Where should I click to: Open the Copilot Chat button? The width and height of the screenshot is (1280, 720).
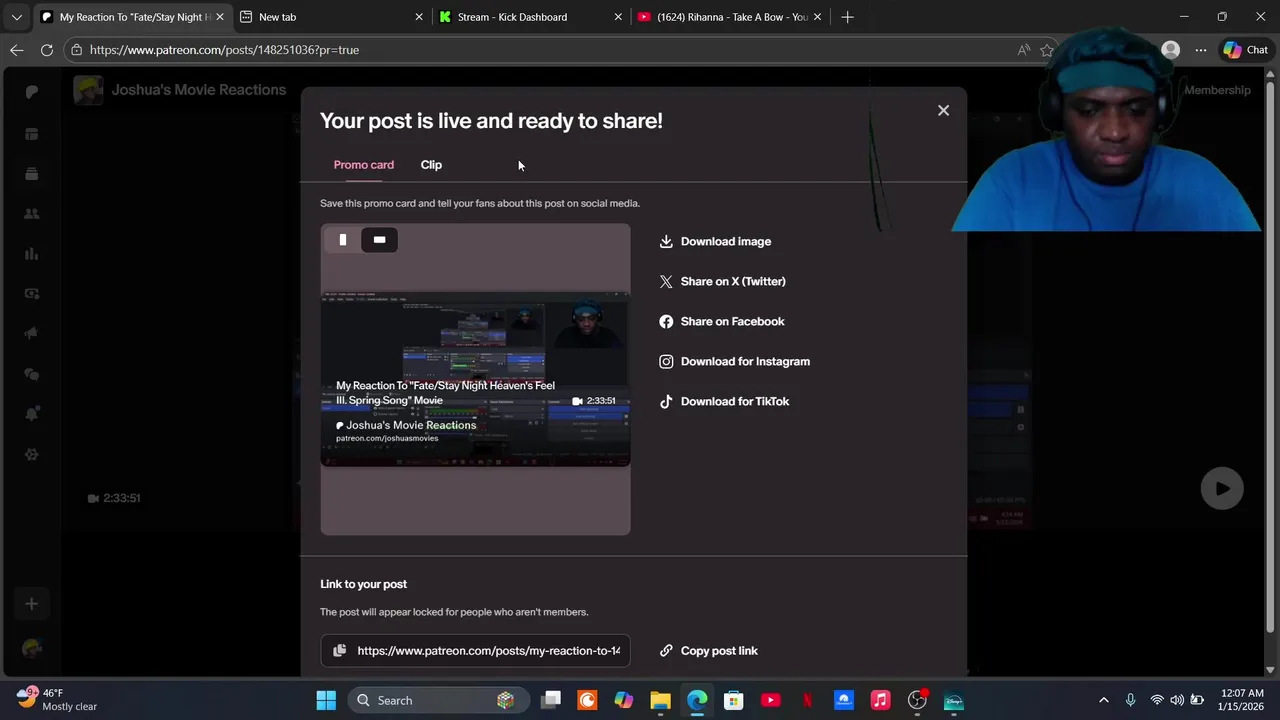point(1245,49)
